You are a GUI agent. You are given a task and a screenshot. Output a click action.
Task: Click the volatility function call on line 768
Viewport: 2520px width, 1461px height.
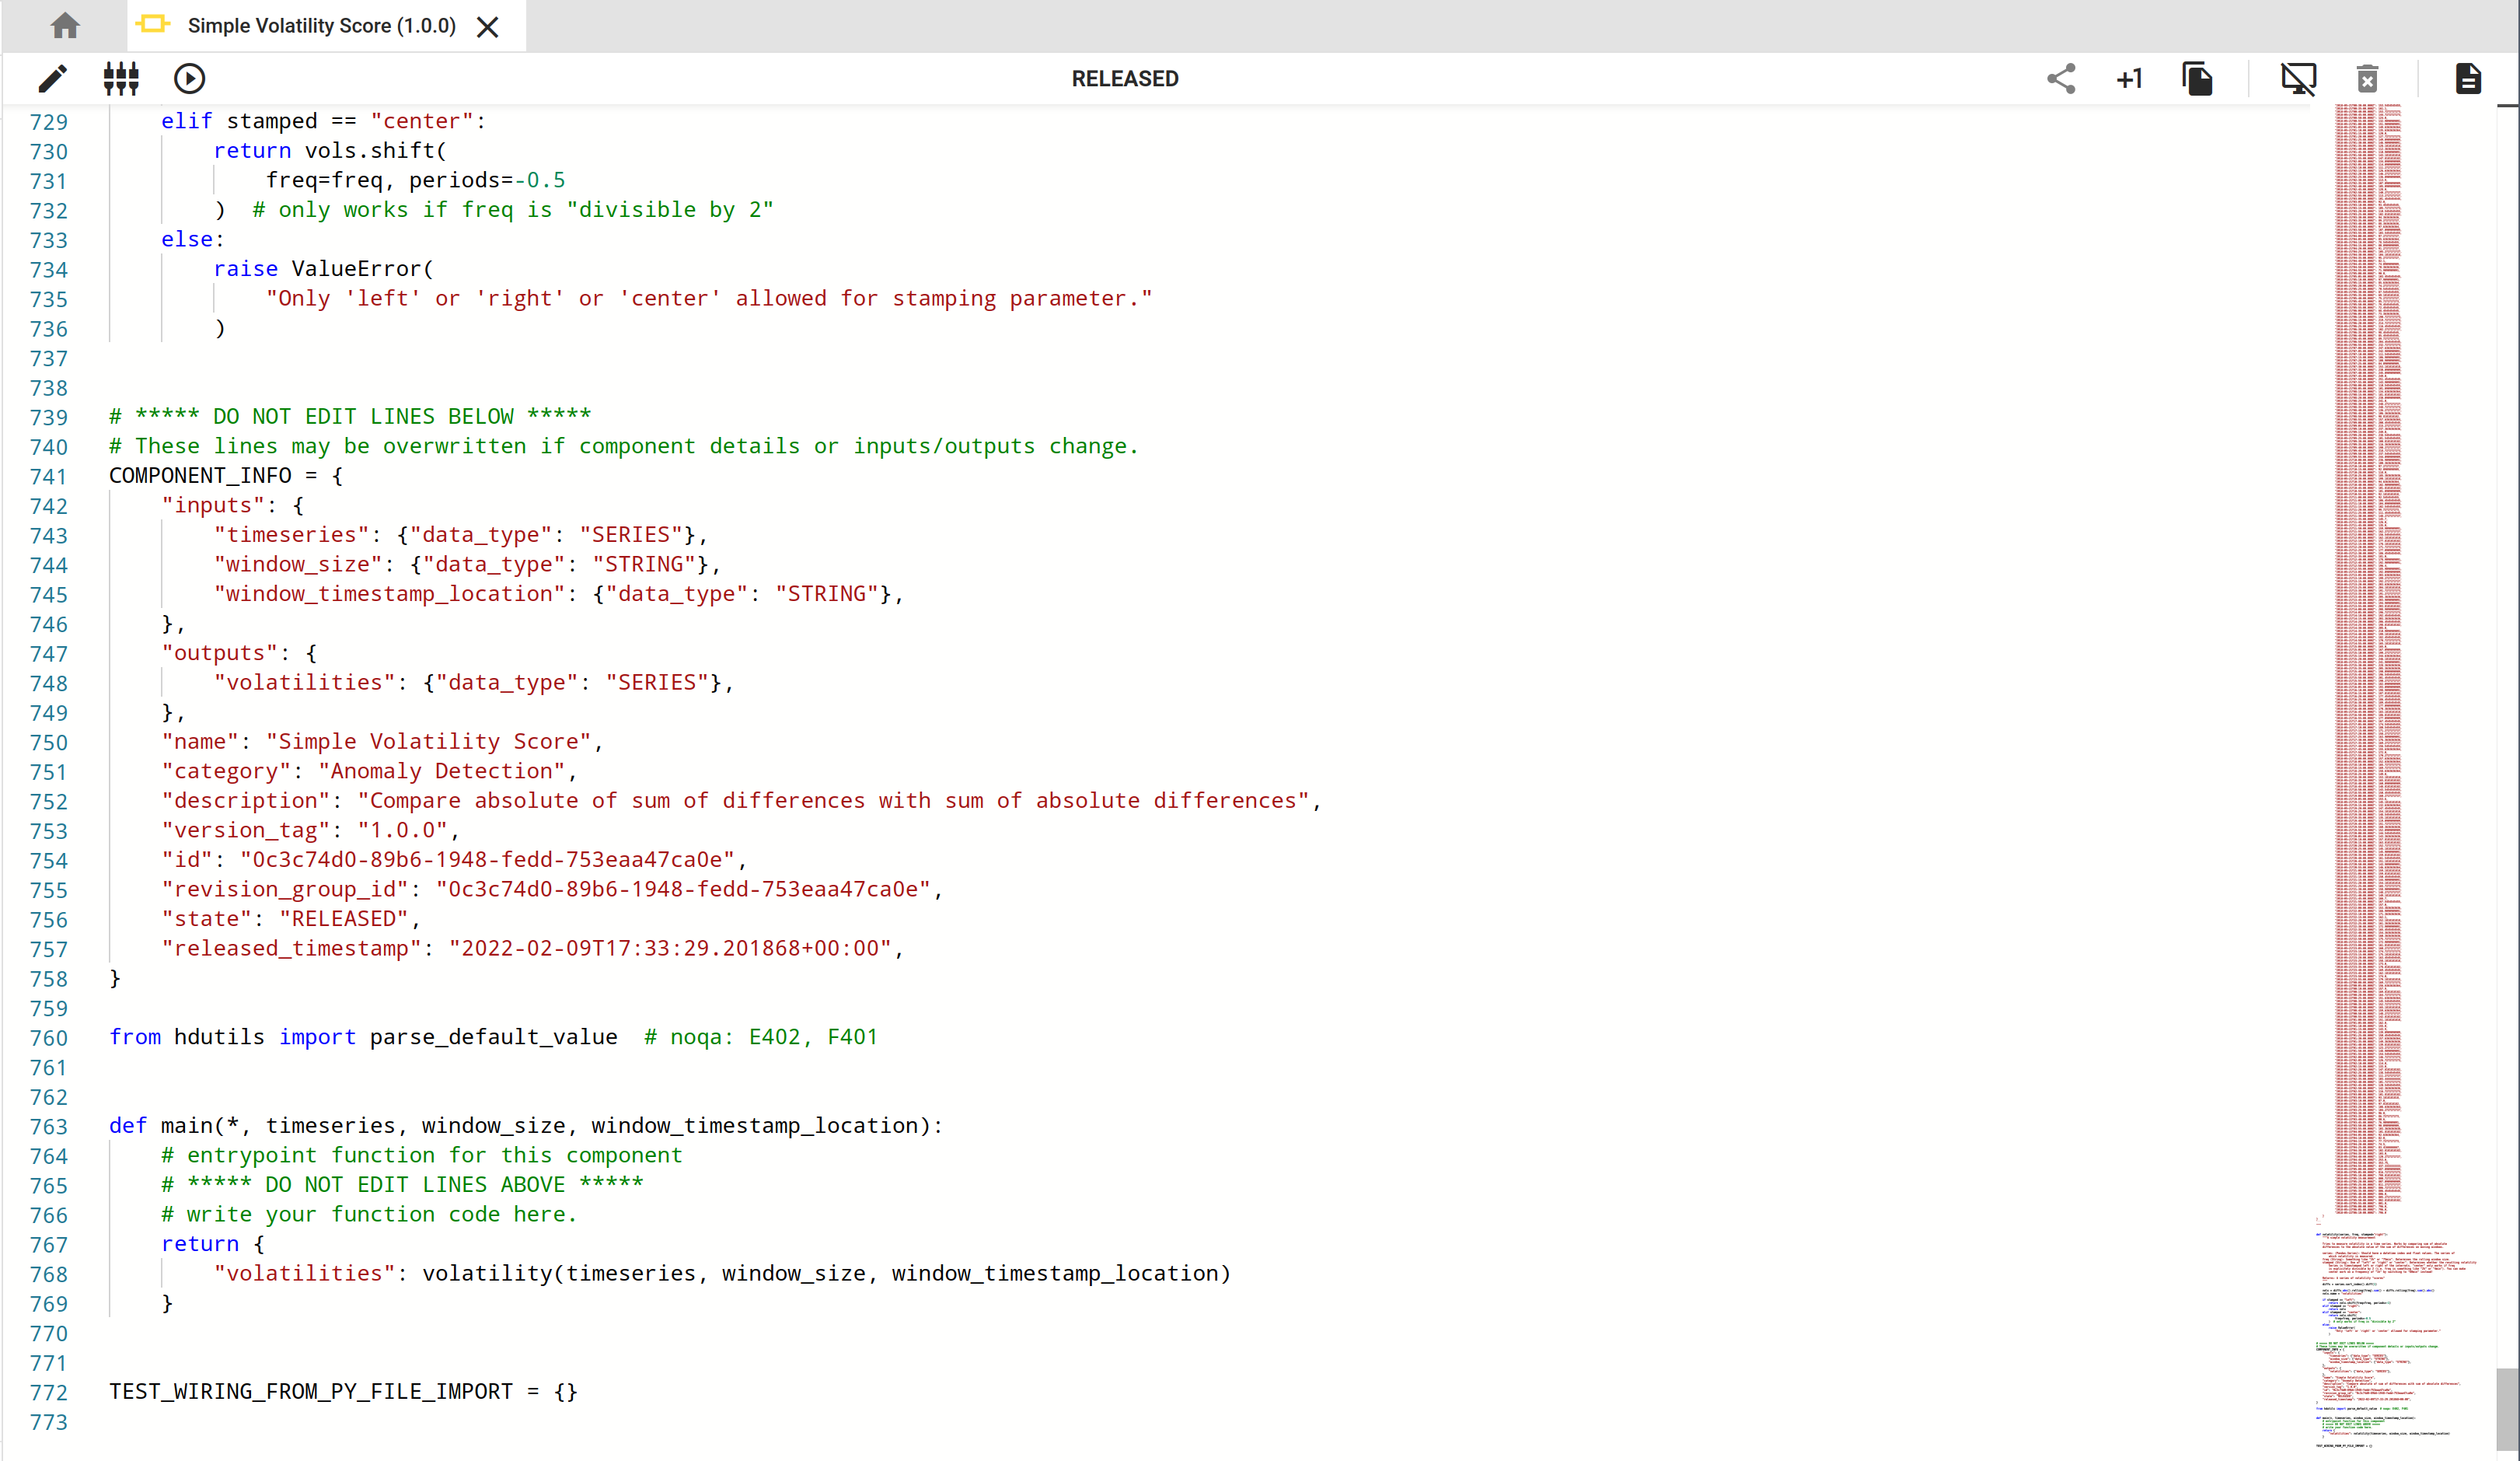[826, 1274]
